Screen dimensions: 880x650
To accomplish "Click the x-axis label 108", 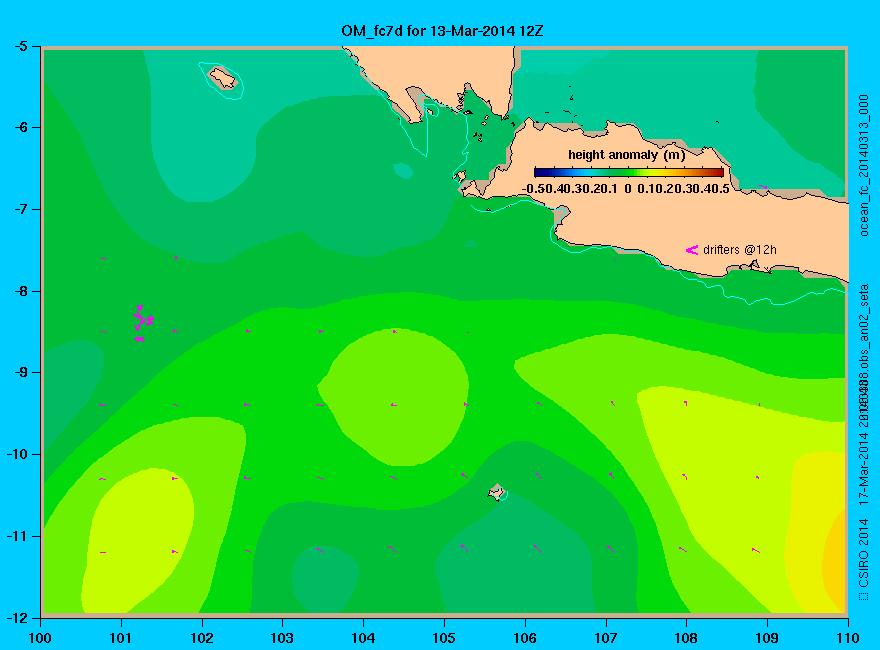I will tap(686, 638).
